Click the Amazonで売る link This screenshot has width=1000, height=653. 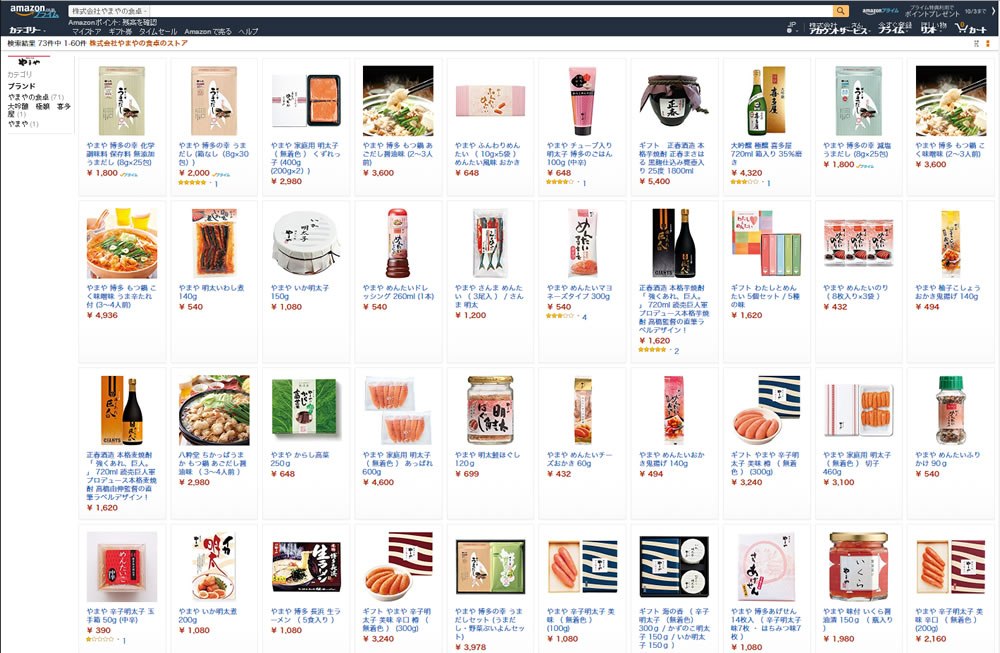(208, 31)
